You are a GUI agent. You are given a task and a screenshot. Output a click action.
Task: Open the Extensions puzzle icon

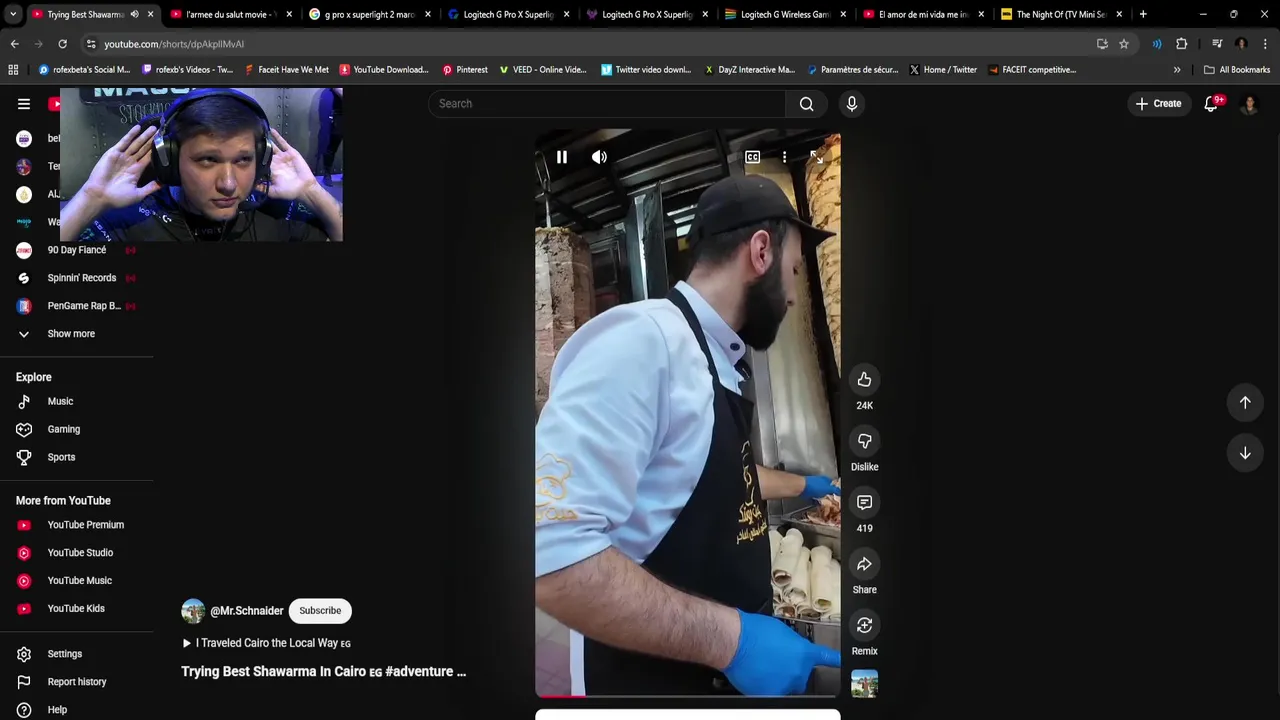[x=1181, y=44]
